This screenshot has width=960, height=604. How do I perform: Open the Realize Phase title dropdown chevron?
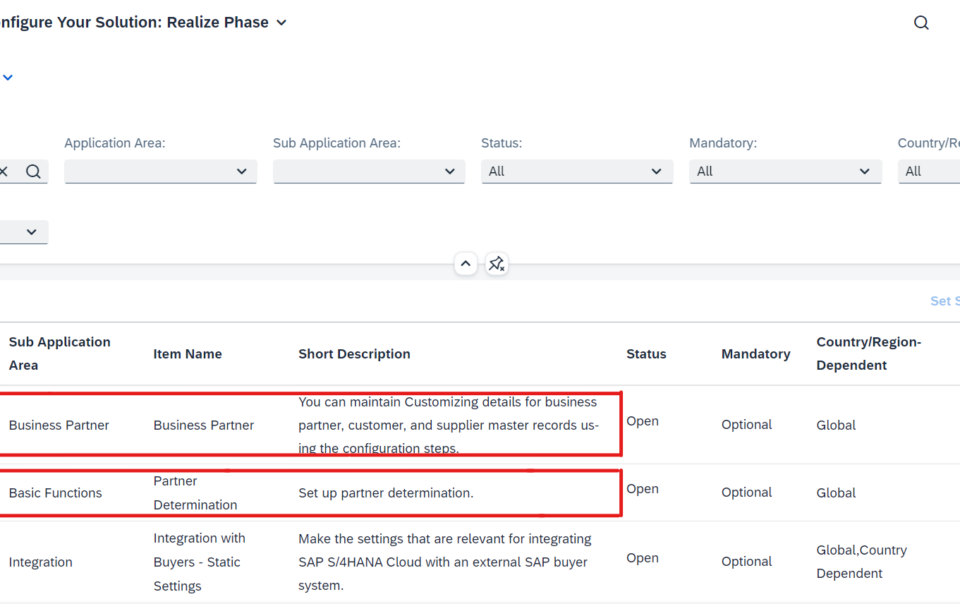(282, 23)
